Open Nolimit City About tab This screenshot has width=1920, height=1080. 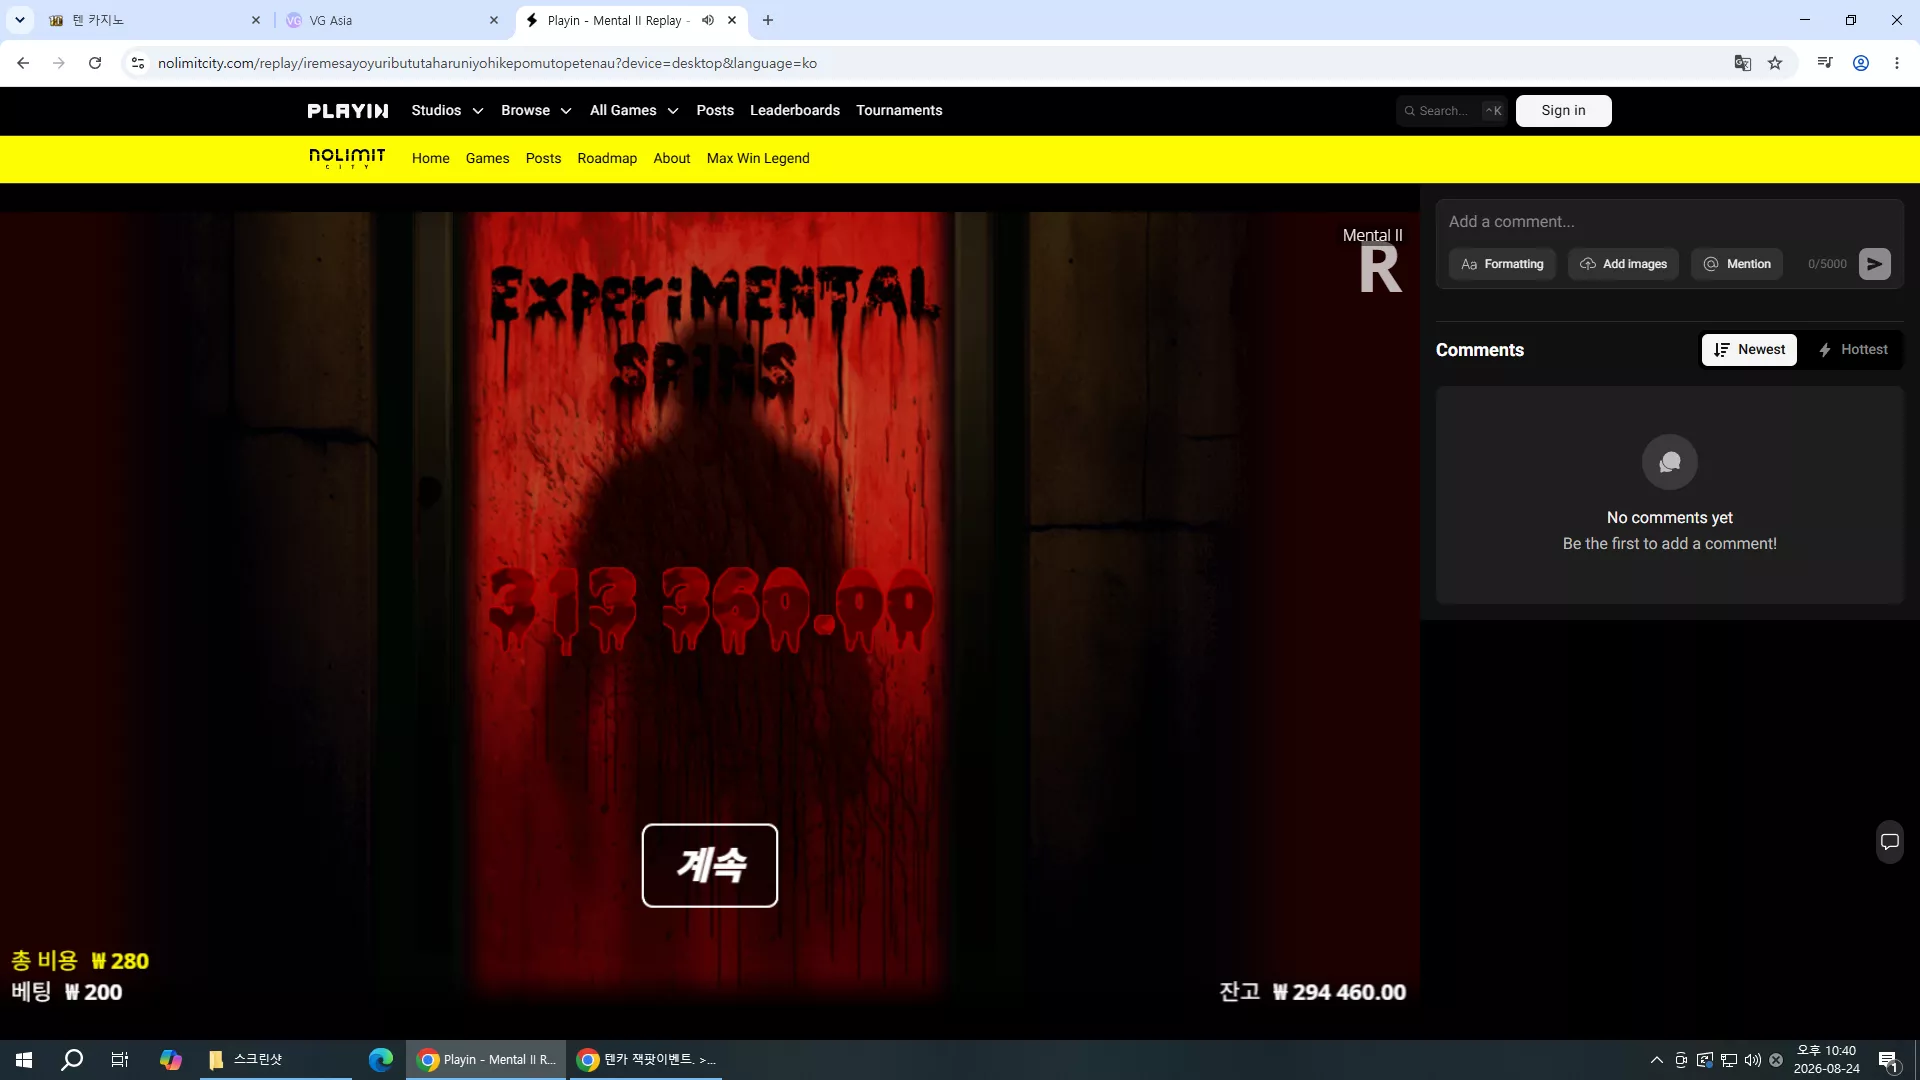point(672,159)
